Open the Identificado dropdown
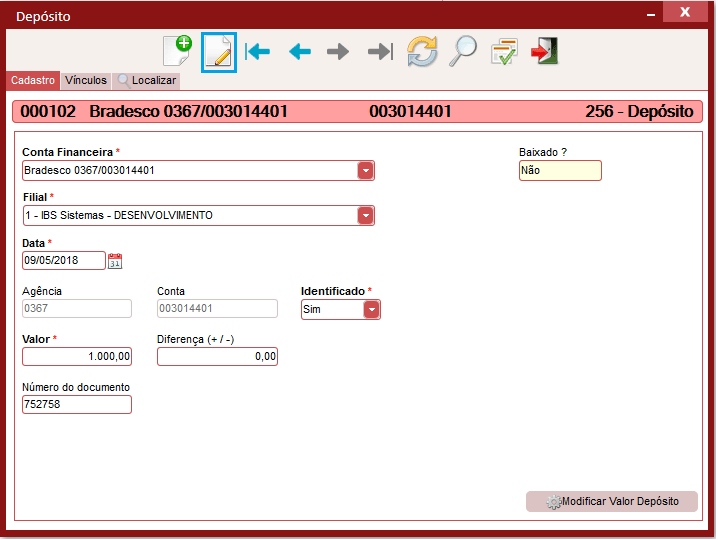Image resolution: width=718 pixels, height=540 pixels. coord(372,310)
